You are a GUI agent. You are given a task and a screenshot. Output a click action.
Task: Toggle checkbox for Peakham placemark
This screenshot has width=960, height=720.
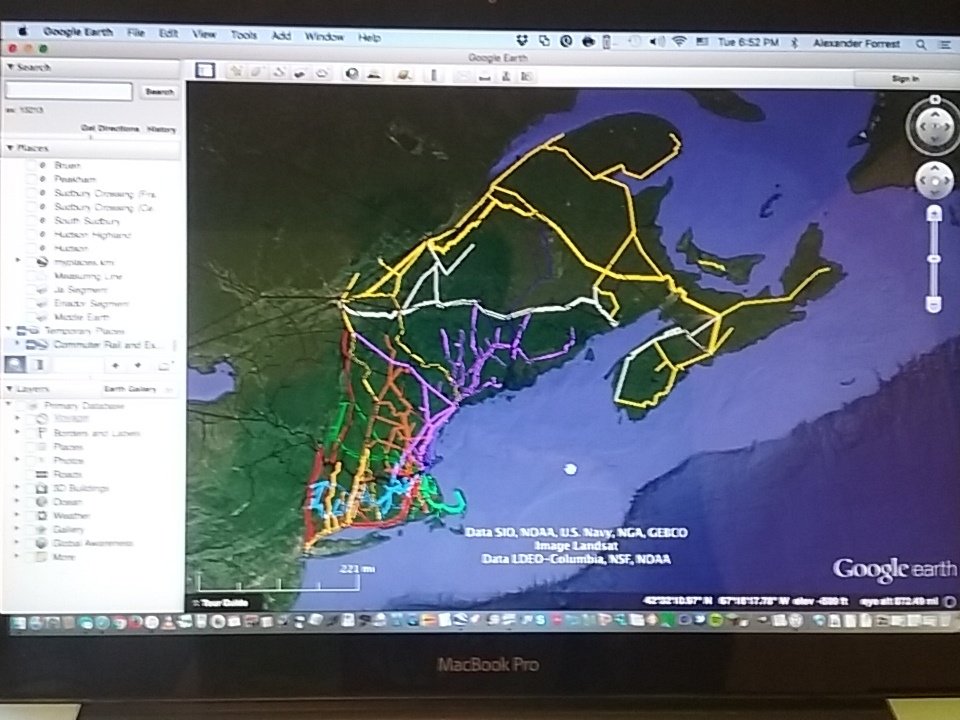31,179
